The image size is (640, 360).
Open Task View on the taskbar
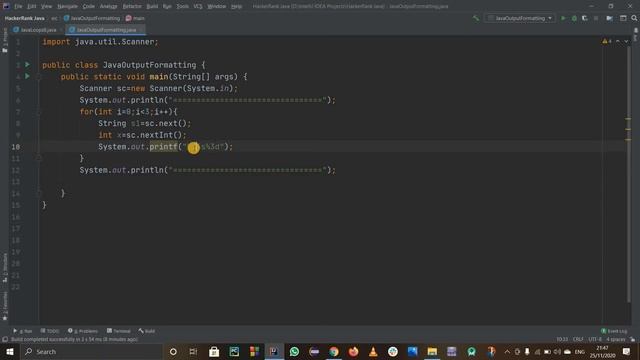pos(193,351)
